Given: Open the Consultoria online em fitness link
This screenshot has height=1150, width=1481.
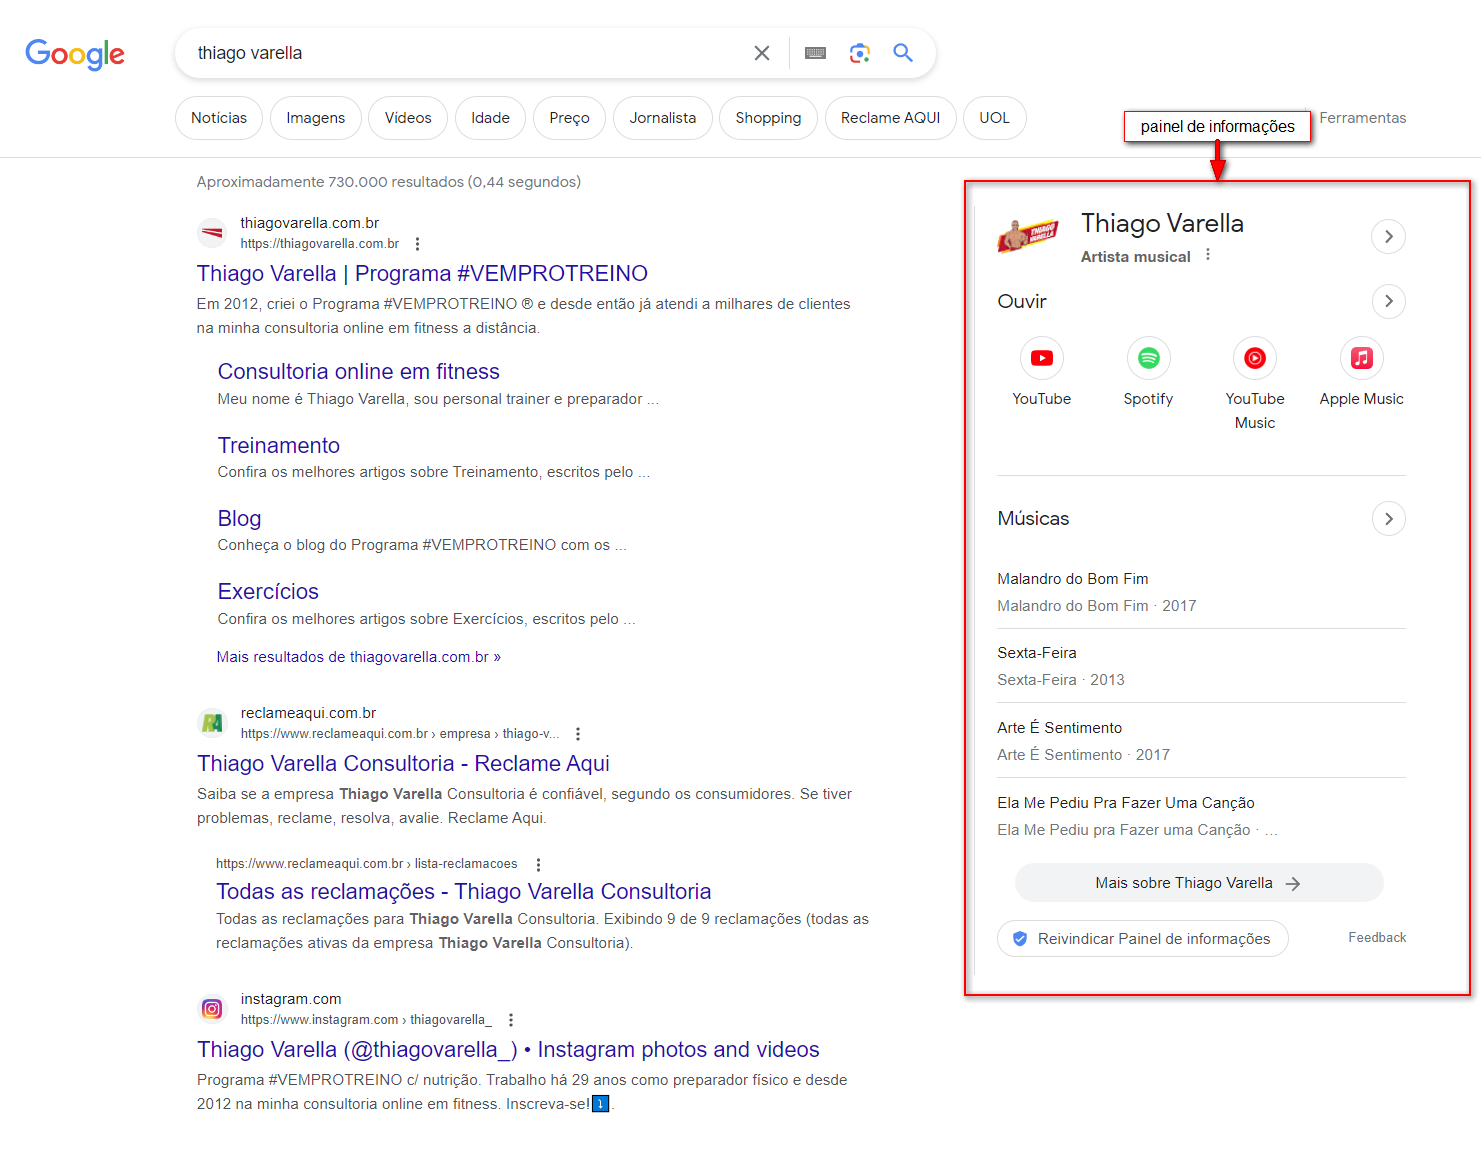Looking at the screenshot, I should click(358, 372).
